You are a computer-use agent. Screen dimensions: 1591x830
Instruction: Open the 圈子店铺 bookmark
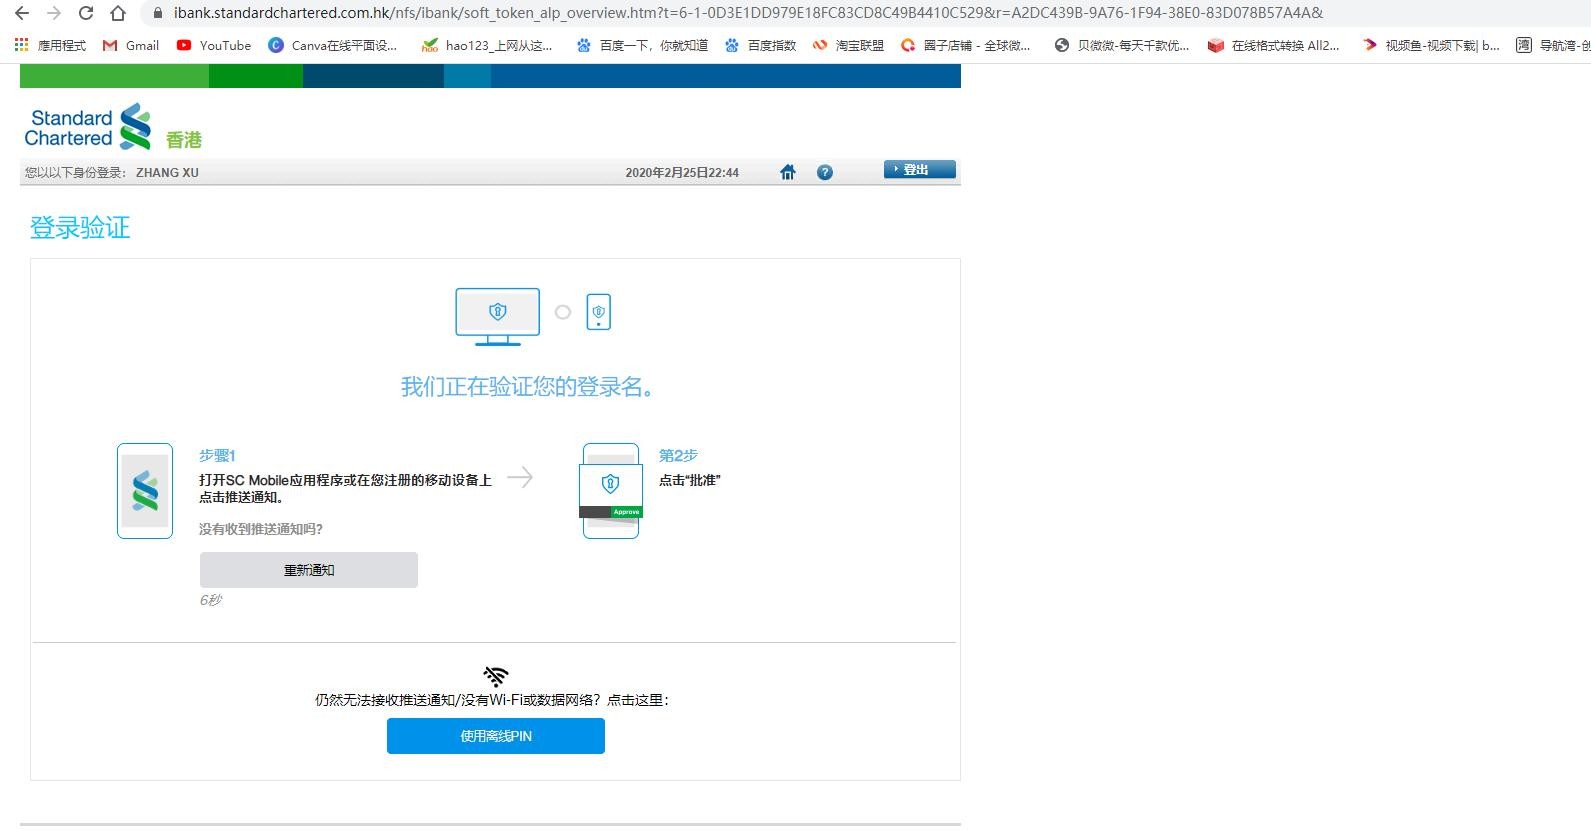click(x=965, y=45)
